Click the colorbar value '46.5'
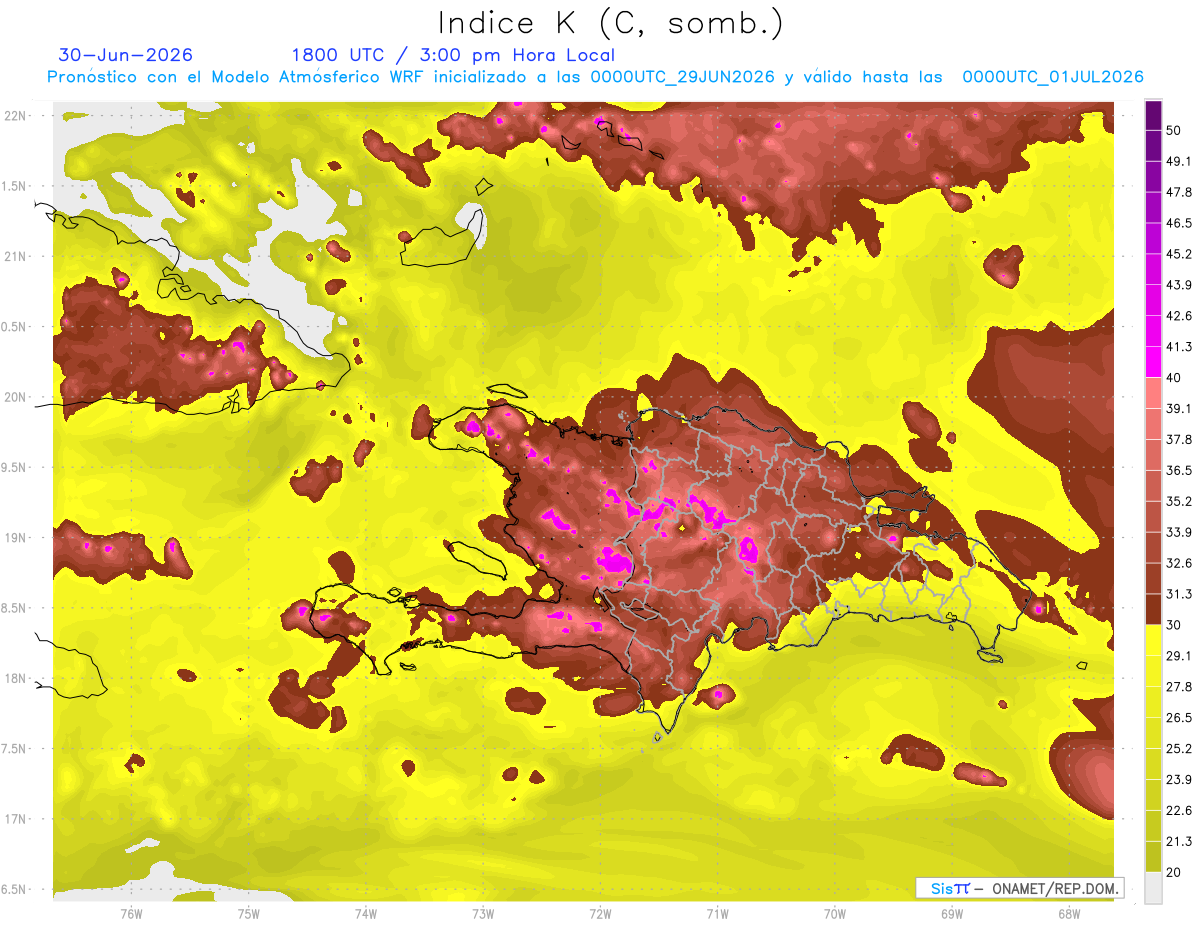 coord(1178,223)
